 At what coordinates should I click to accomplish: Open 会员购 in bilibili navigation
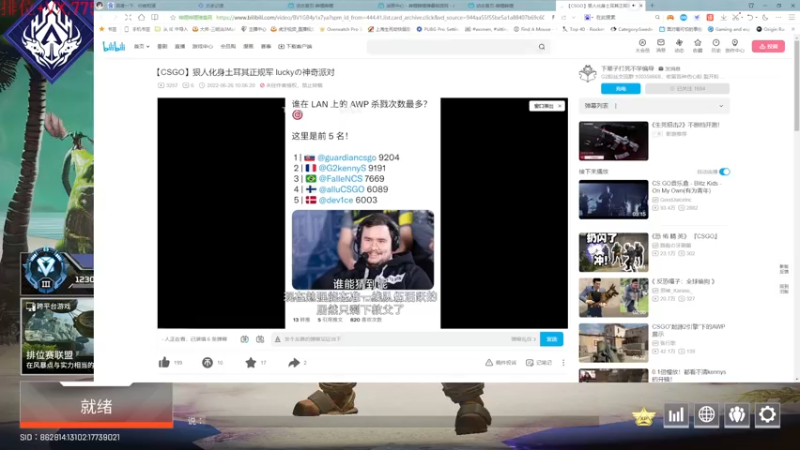[x=228, y=46]
